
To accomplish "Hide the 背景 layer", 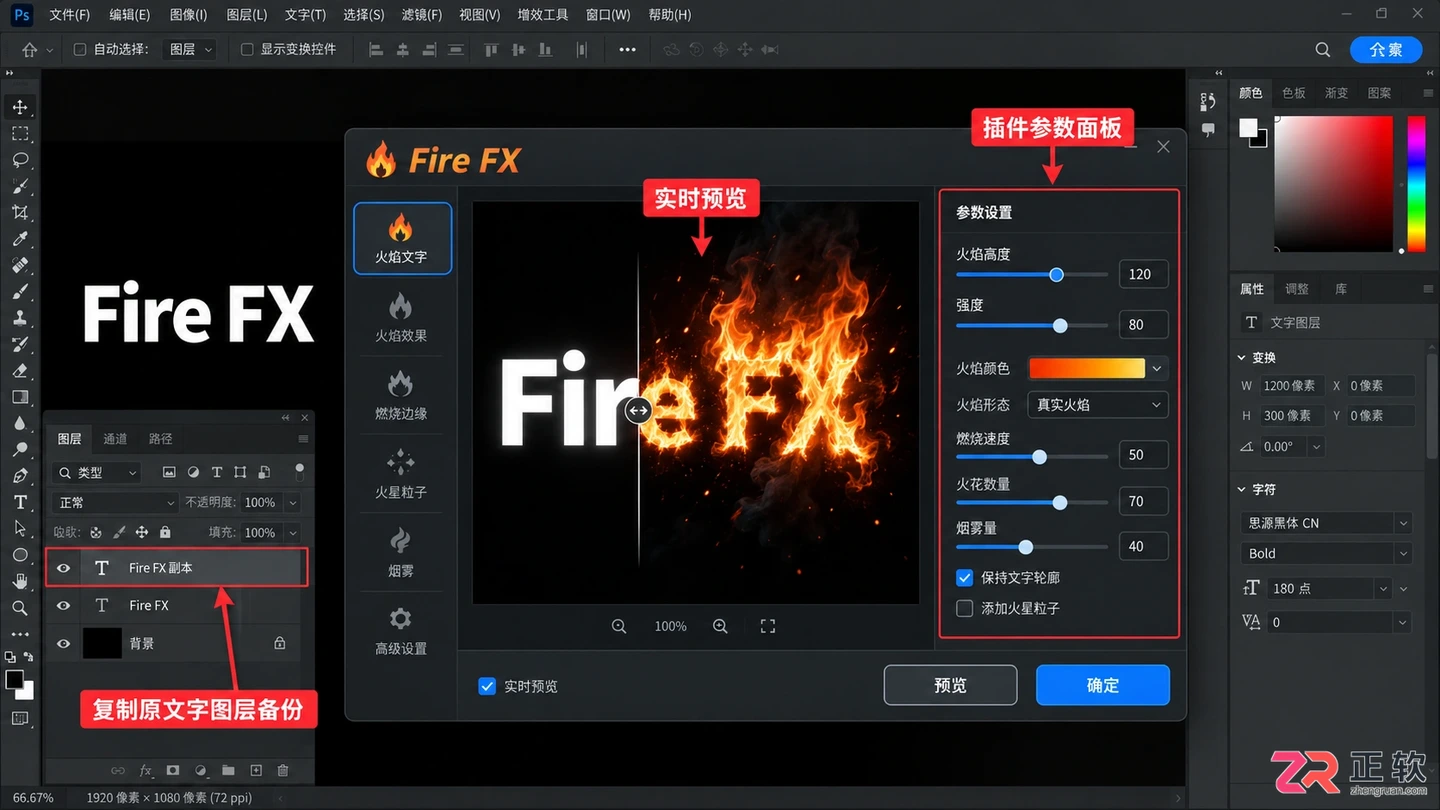I will [x=64, y=644].
